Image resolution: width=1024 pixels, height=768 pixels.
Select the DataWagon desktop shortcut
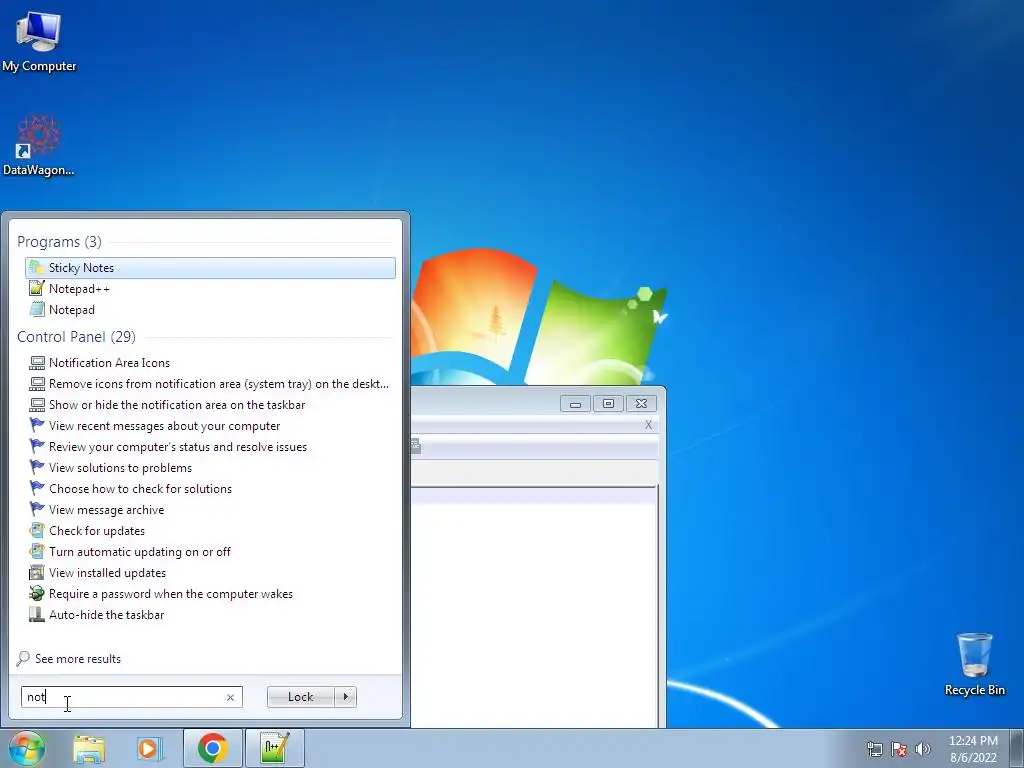(x=39, y=146)
